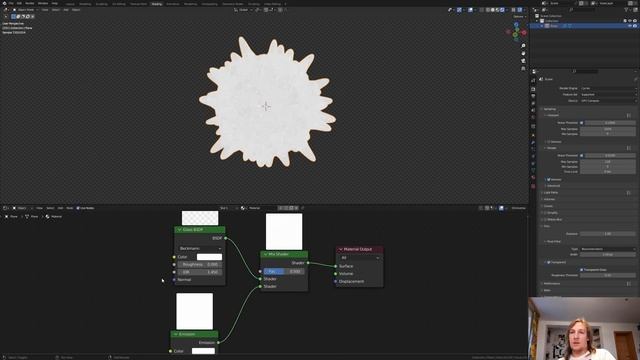640x360 pixels.
Task: Collapse the Glass BSDF node header
Action: point(179,230)
